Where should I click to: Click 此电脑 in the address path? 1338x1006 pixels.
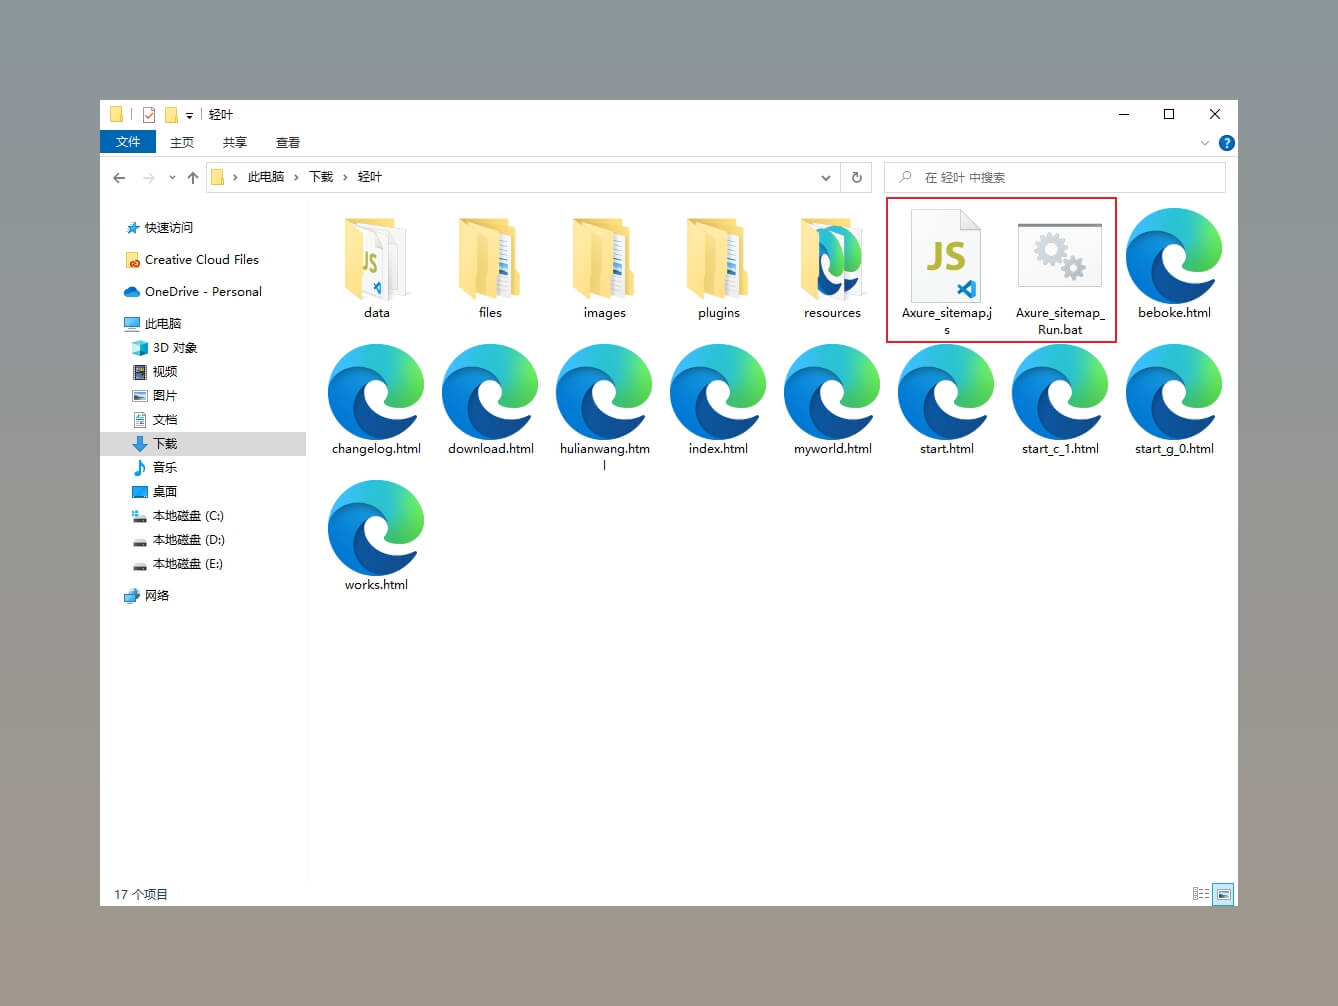coord(266,177)
